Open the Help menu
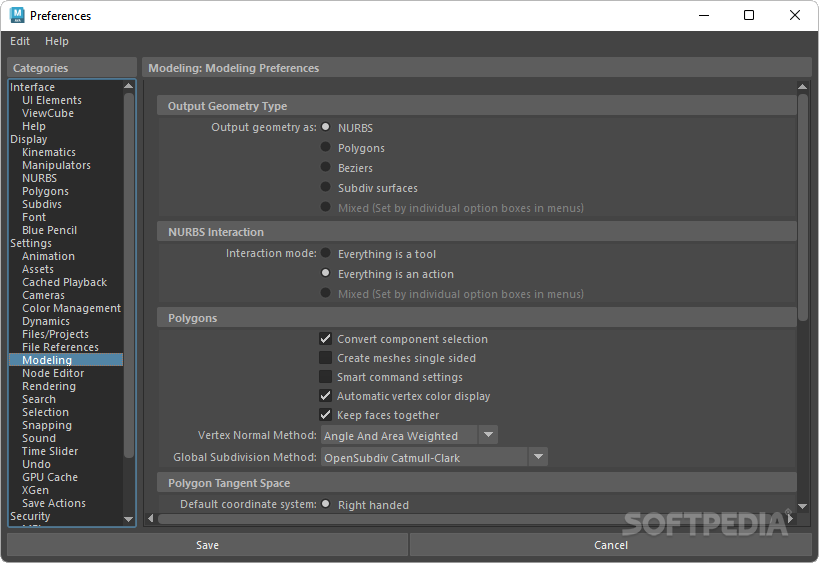This screenshot has width=819, height=563. [56, 41]
